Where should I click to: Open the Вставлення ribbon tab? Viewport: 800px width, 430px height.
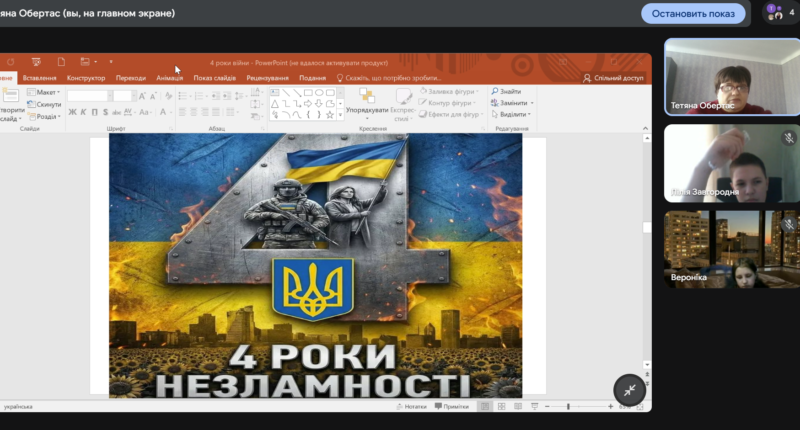39,78
